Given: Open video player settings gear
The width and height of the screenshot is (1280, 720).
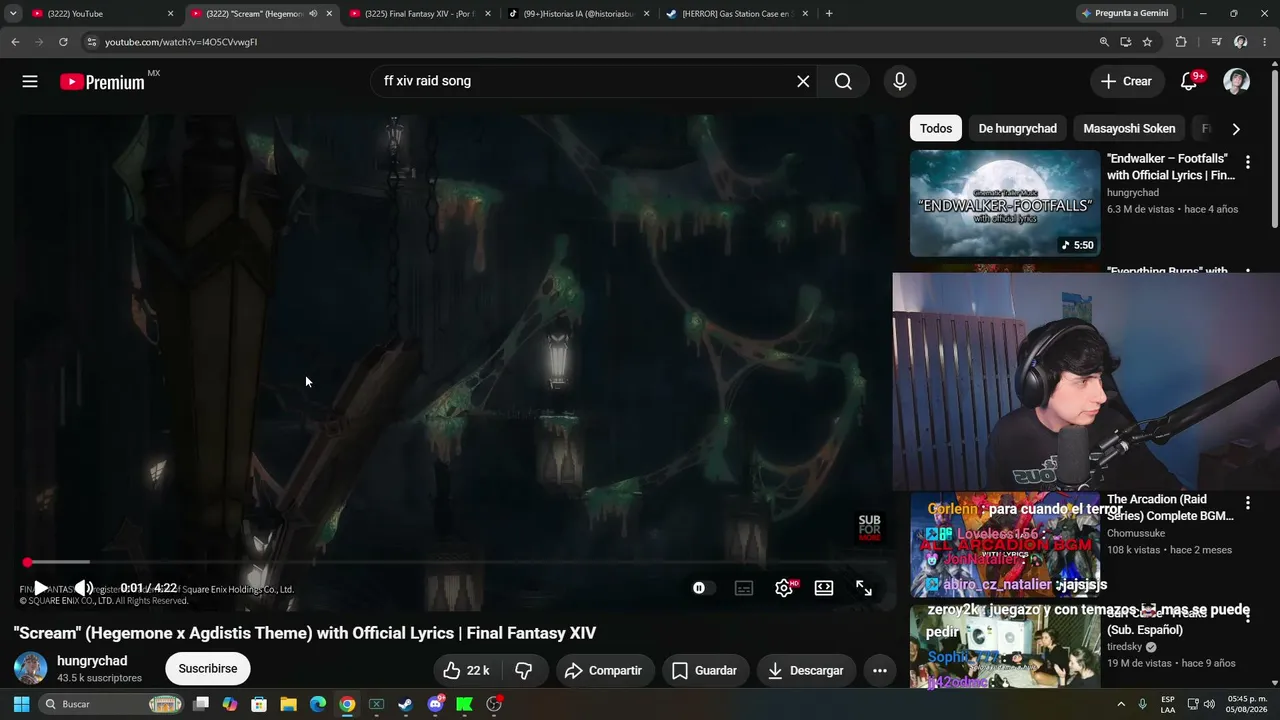Looking at the screenshot, I should tap(785, 588).
